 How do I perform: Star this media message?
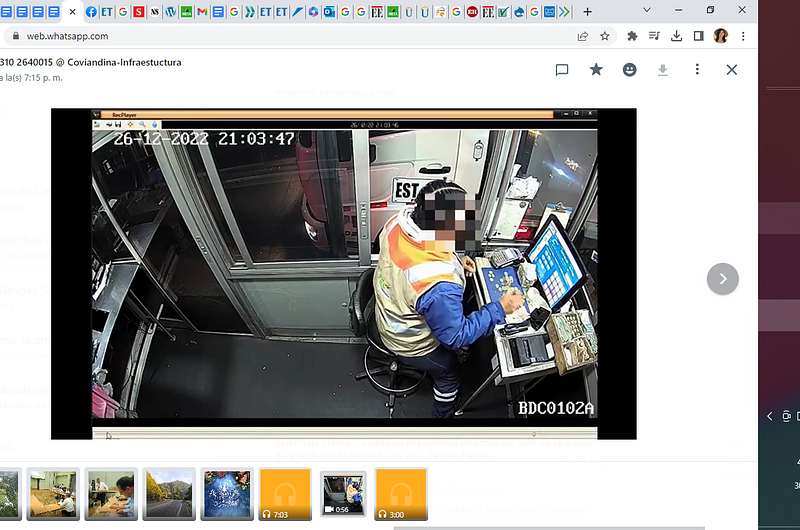tap(596, 69)
